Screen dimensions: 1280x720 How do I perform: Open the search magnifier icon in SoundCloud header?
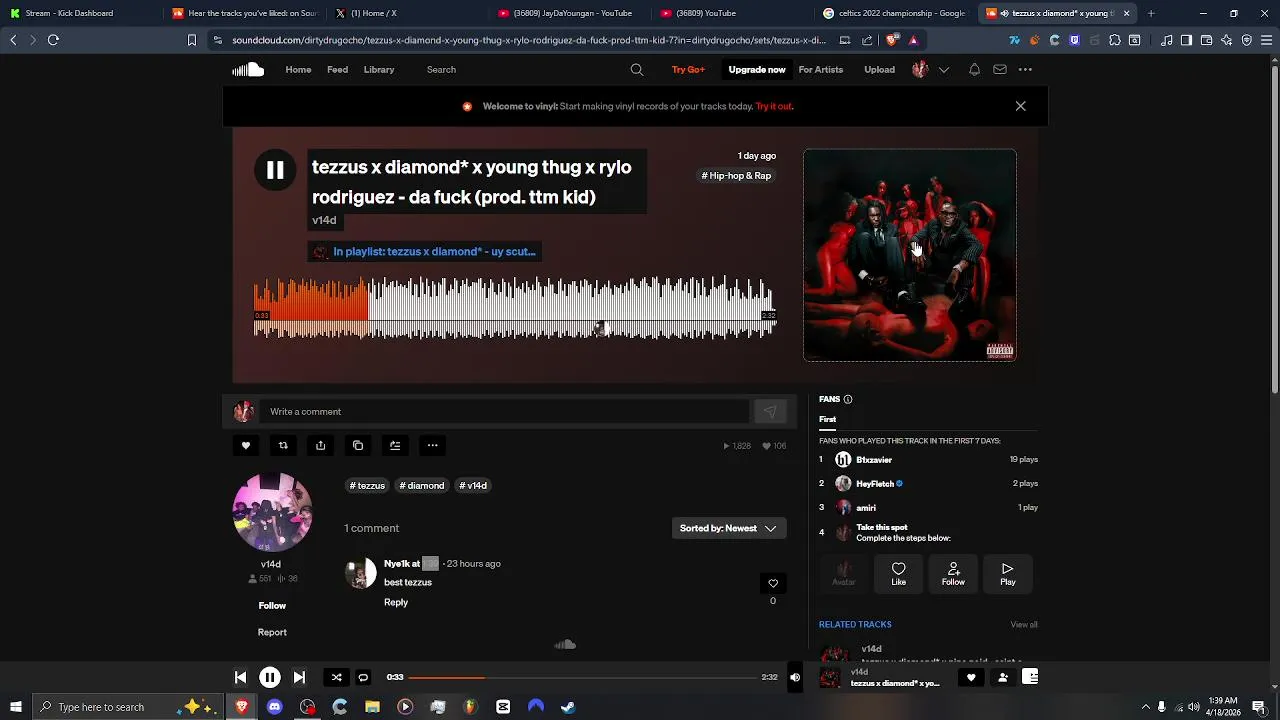pyautogui.click(x=637, y=69)
